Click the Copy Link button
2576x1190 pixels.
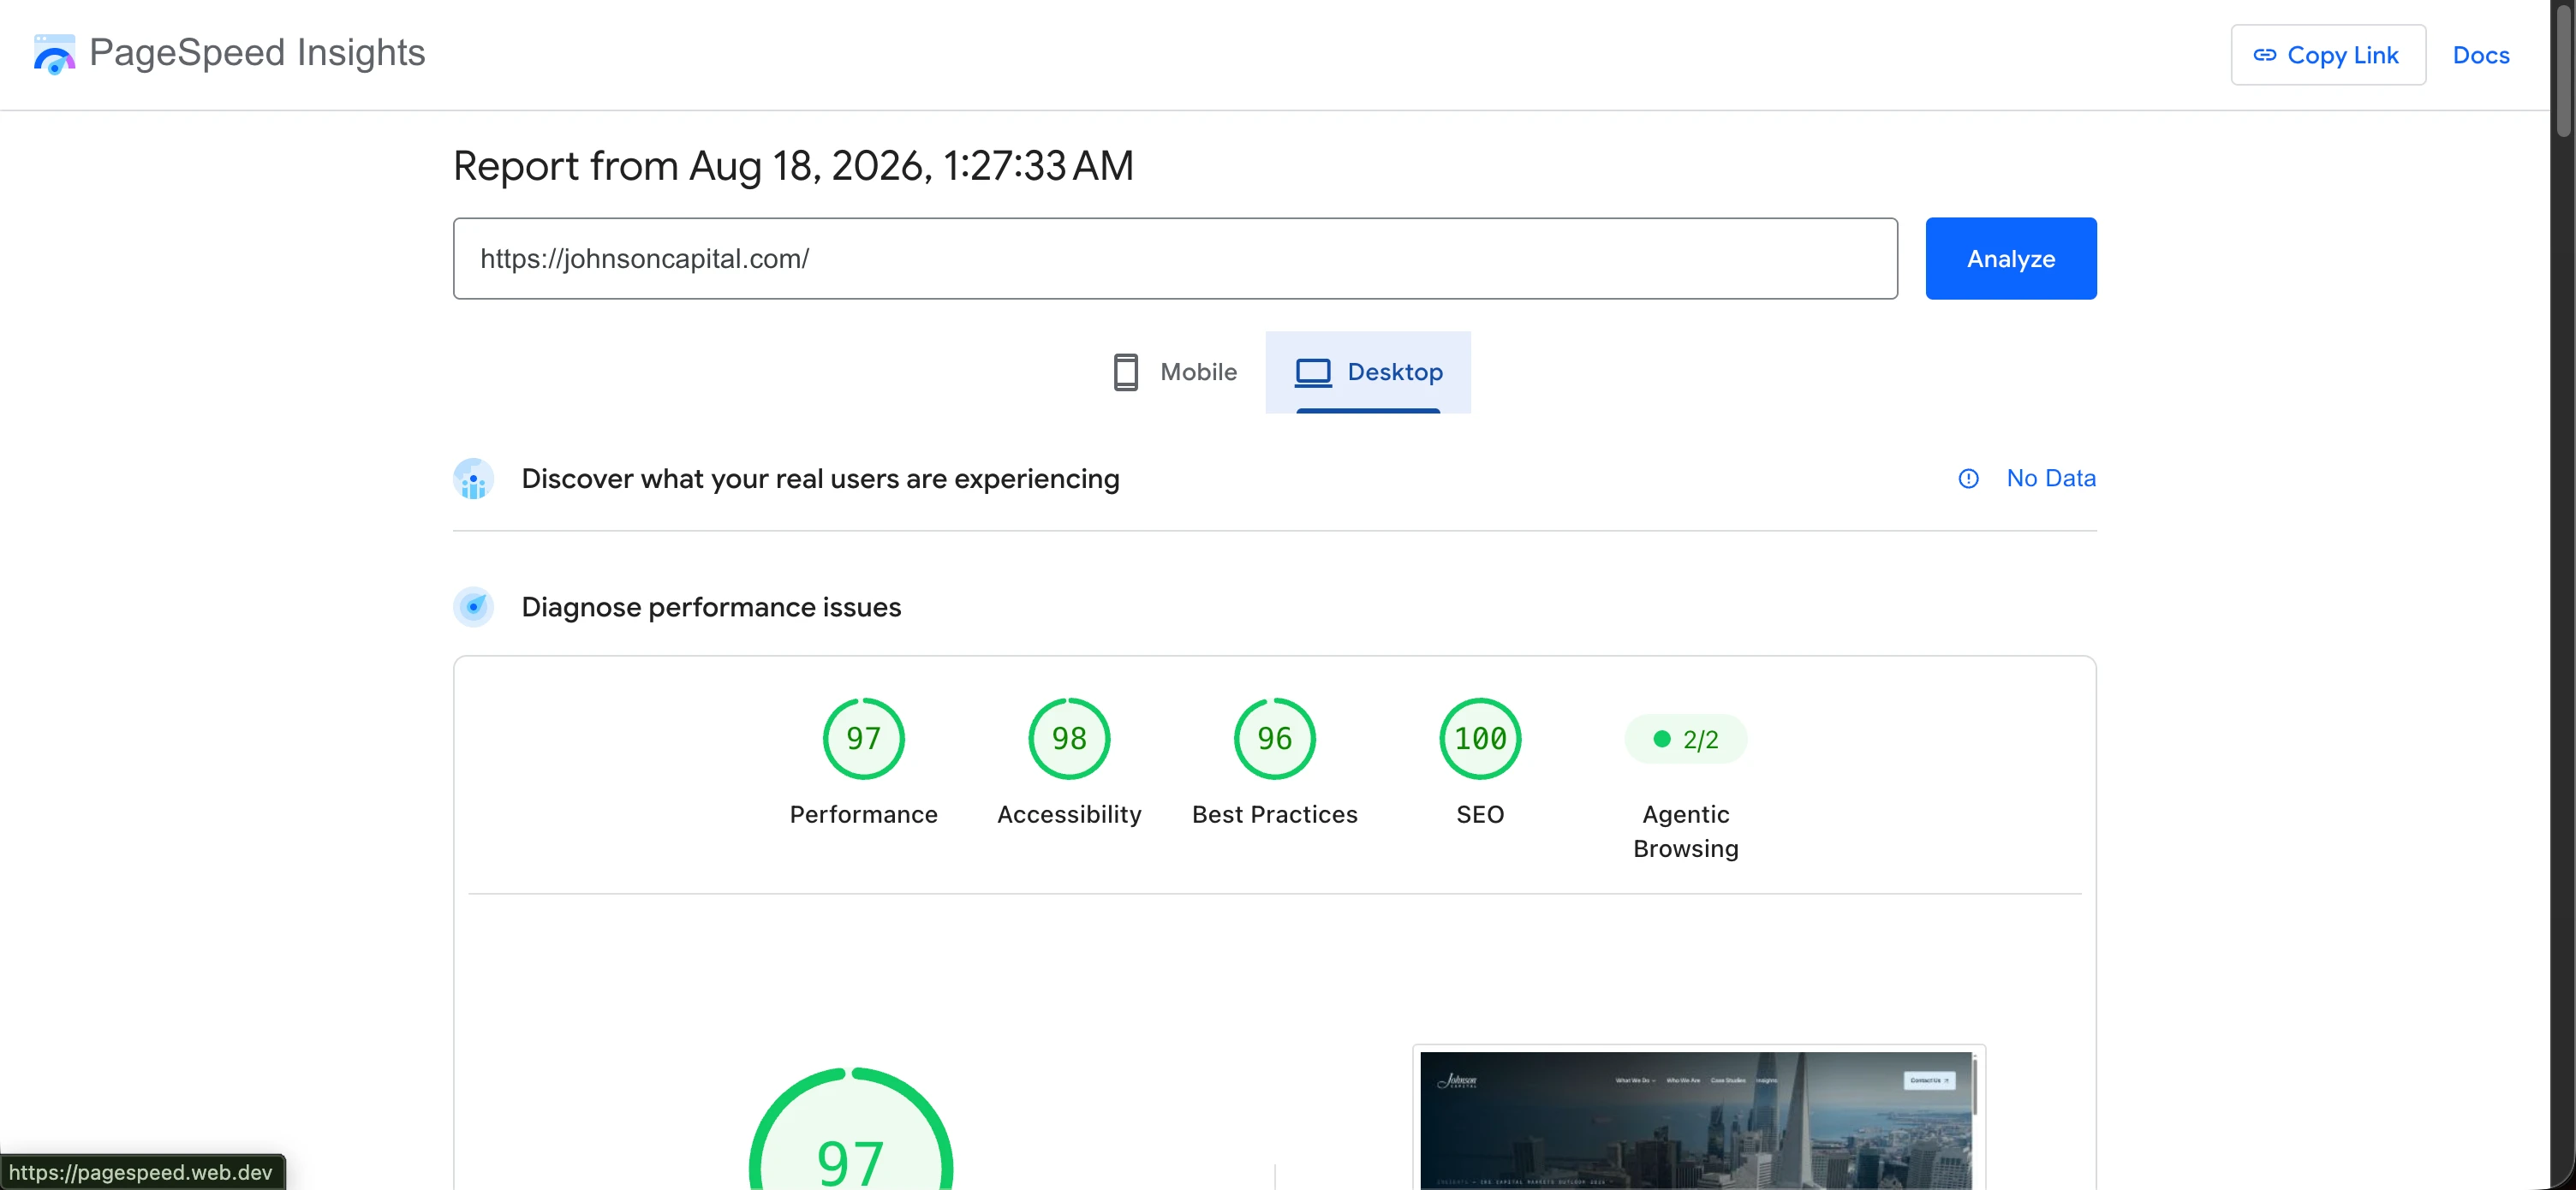point(2328,55)
